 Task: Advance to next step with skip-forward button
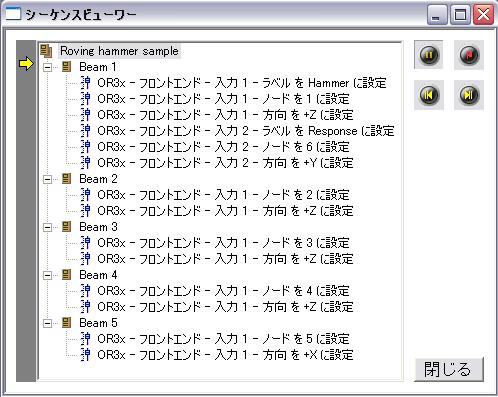469,95
